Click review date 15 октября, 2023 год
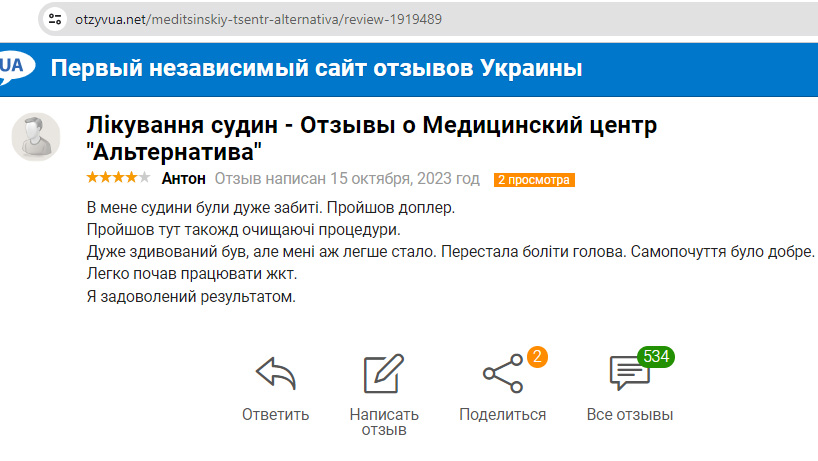Image resolution: width=818 pixels, height=461 pixels. point(405,179)
